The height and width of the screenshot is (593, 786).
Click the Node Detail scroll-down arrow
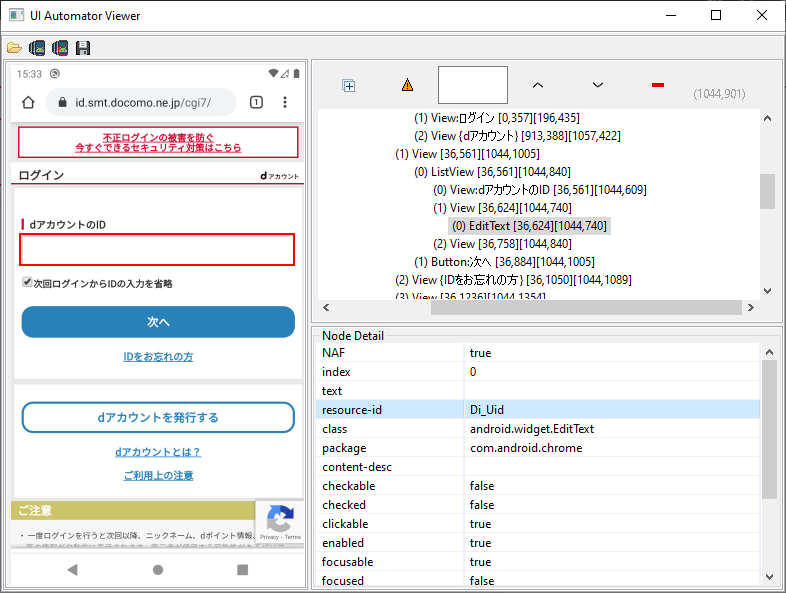click(x=769, y=577)
